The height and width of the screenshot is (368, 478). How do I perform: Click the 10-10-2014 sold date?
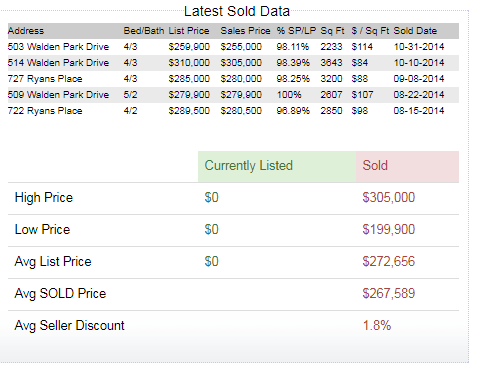click(x=419, y=63)
